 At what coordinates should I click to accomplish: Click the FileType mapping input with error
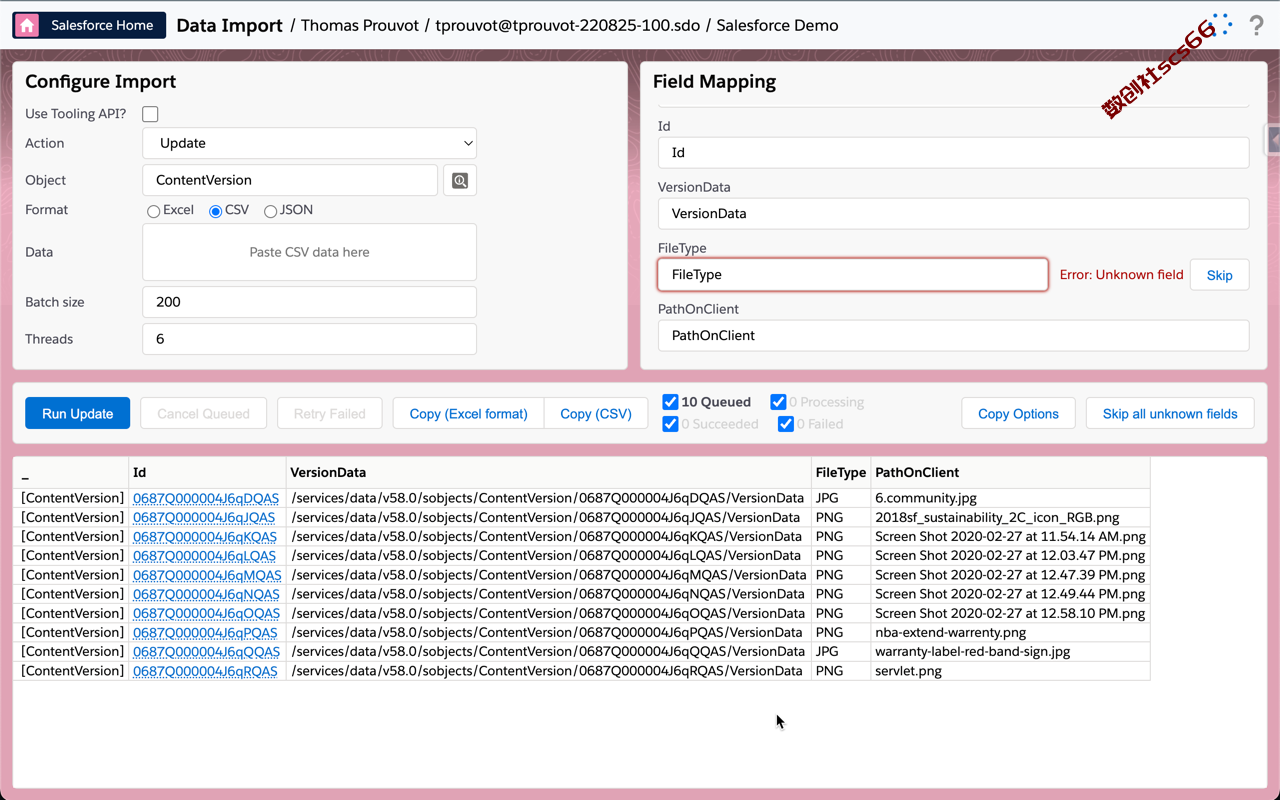pos(853,274)
